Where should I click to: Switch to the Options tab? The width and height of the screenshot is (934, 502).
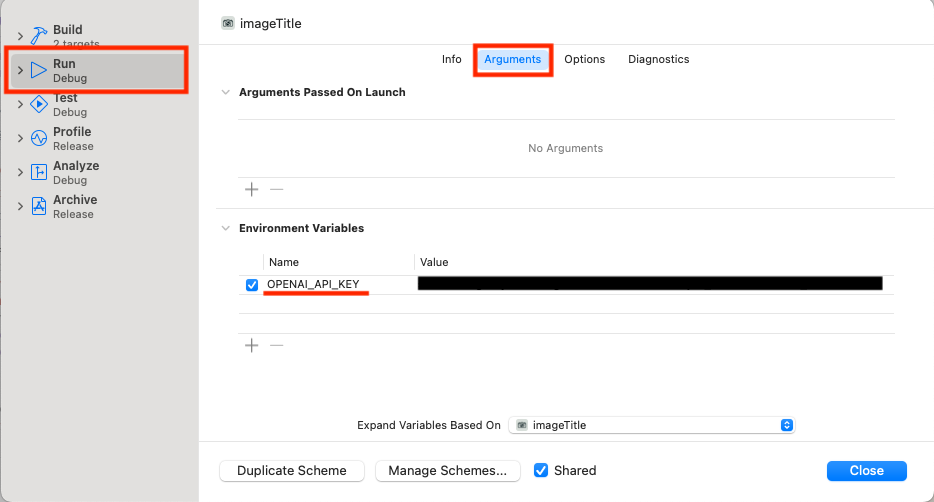point(584,59)
